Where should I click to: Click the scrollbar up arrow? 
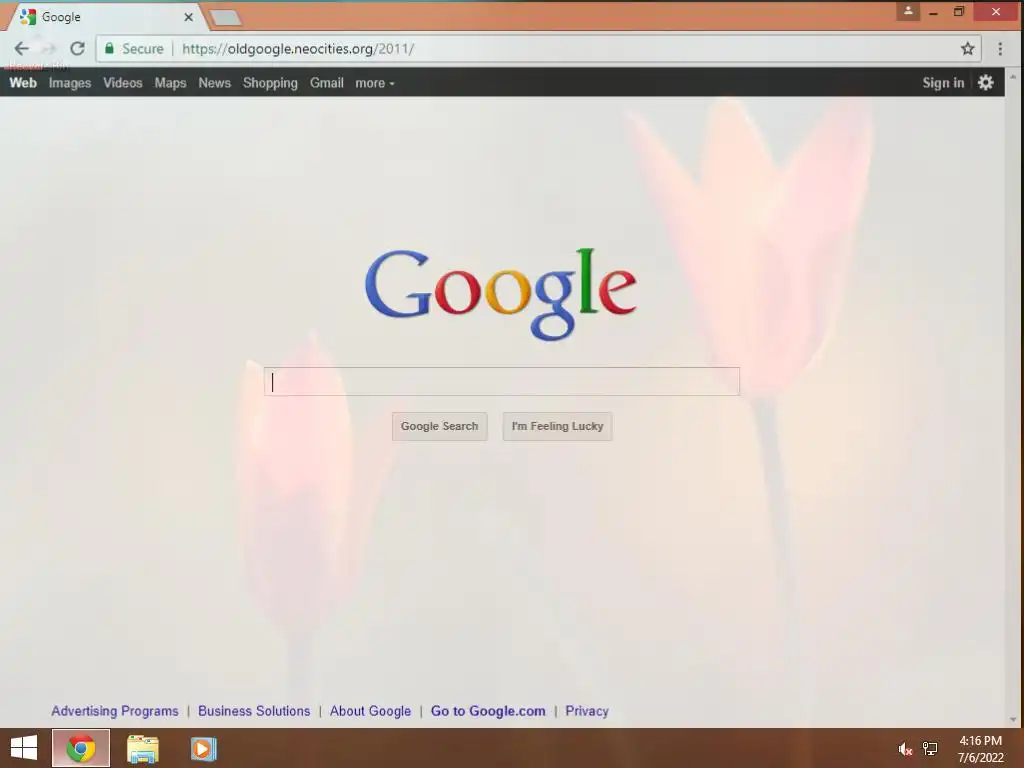coord(1013,76)
